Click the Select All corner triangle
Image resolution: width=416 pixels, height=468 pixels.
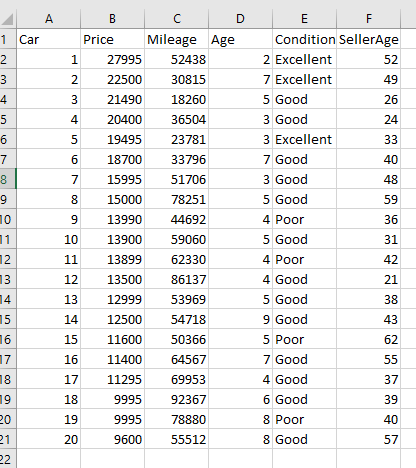(x=7, y=19)
